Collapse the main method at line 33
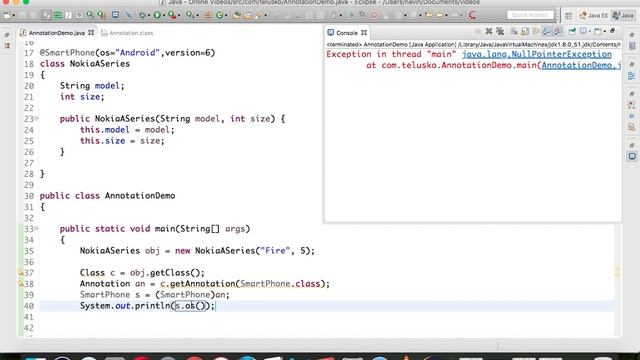 [36, 229]
